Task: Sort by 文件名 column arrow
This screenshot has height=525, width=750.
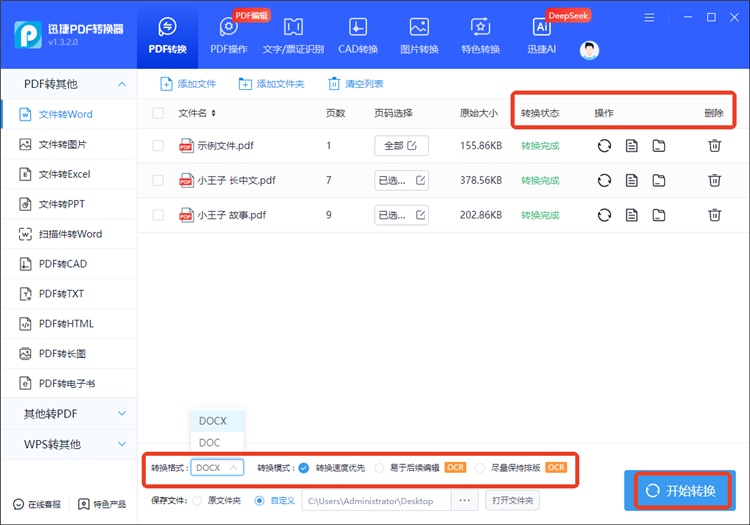Action: tap(213, 113)
